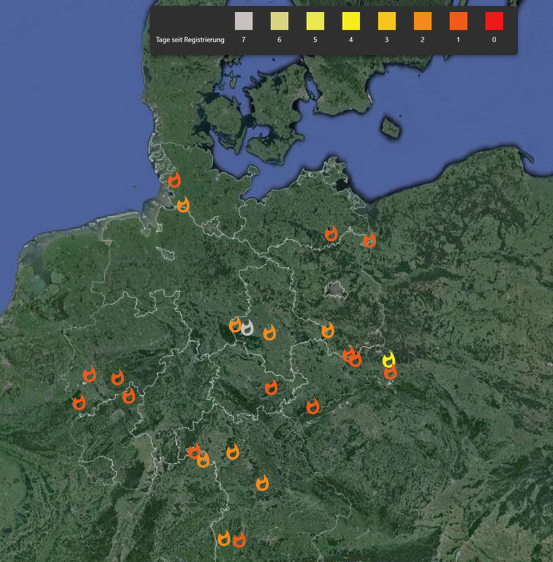Click the 'Tage seit Registrierung' legend label
Viewport: 553px width, 562px height.
coord(190,40)
